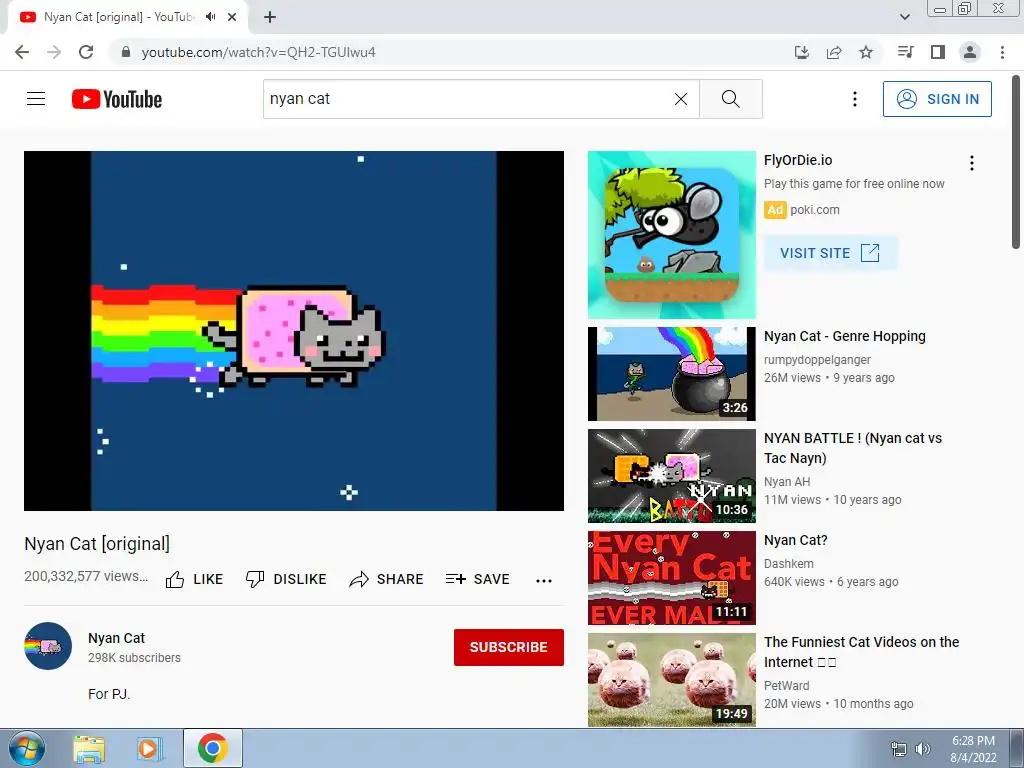Open the taskbar media player icon
This screenshot has width=1024, height=768.
pyautogui.click(x=150, y=749)
